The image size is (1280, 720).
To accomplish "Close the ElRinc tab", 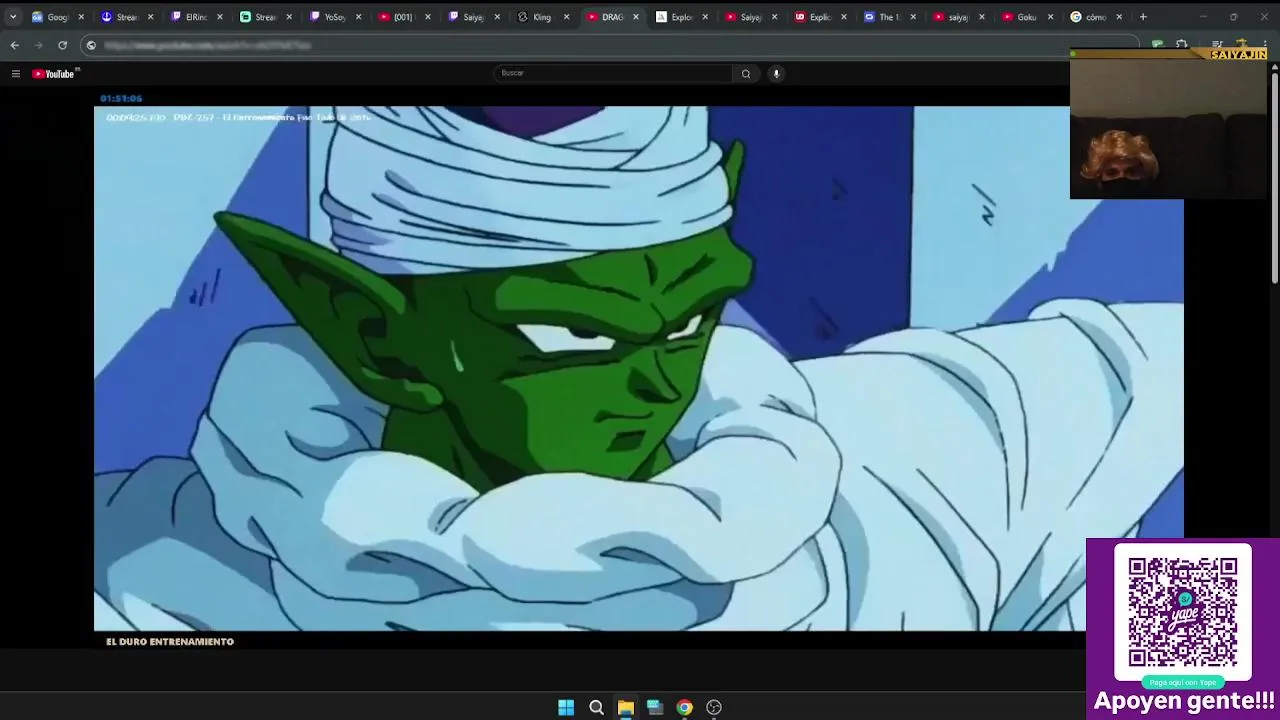I will (x=220, y=17).
